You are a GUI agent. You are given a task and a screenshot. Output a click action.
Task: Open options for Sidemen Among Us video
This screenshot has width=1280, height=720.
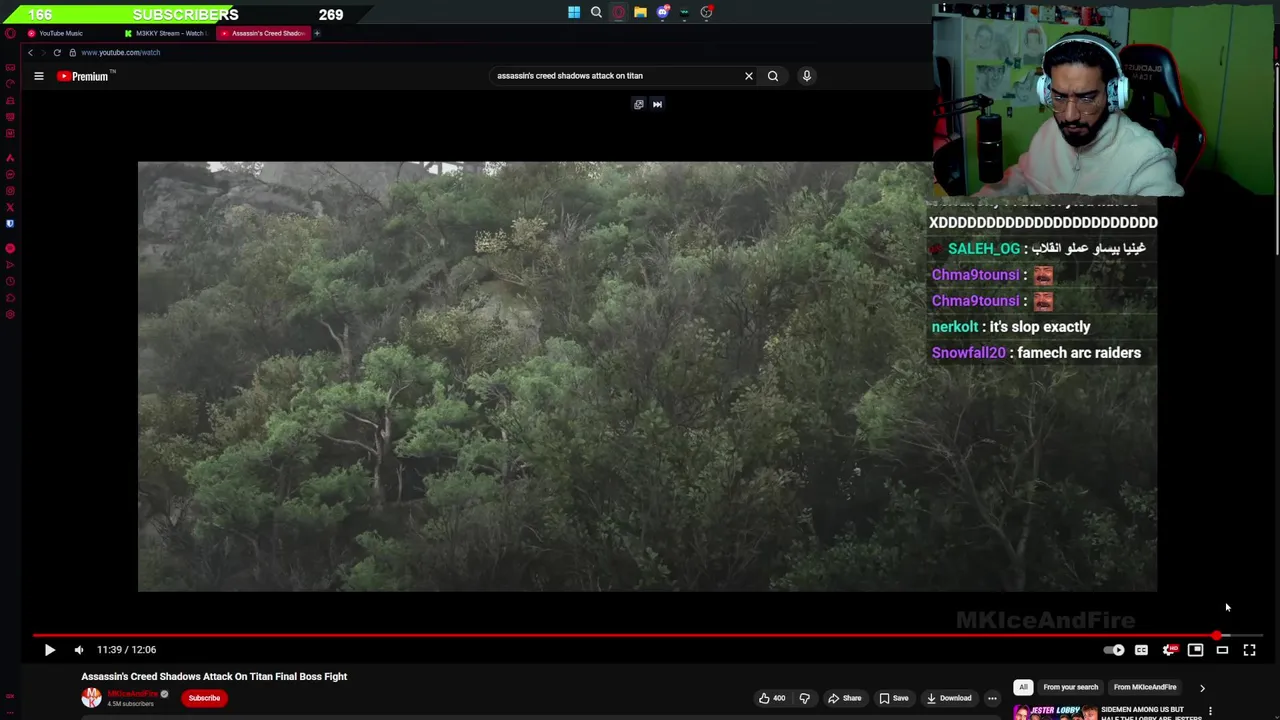pos(1210,711)
